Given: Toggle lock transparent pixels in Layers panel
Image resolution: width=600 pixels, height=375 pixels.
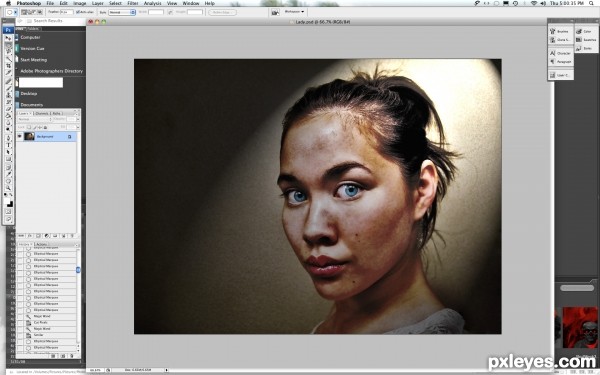Looking at the screenshot, I should (x=29, y=127).
